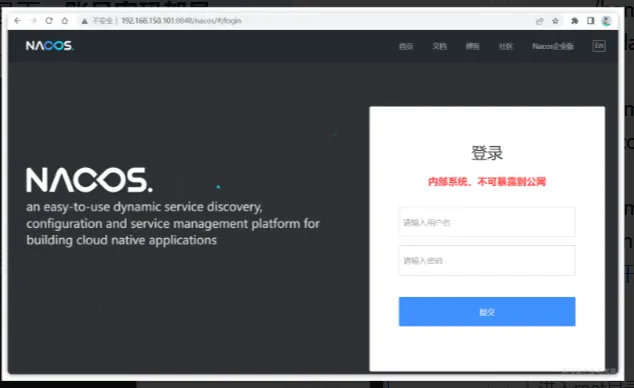The width and height of the screenshot is (634, 388).
Task: Open browser side panel icon
Action: [590, 21]
